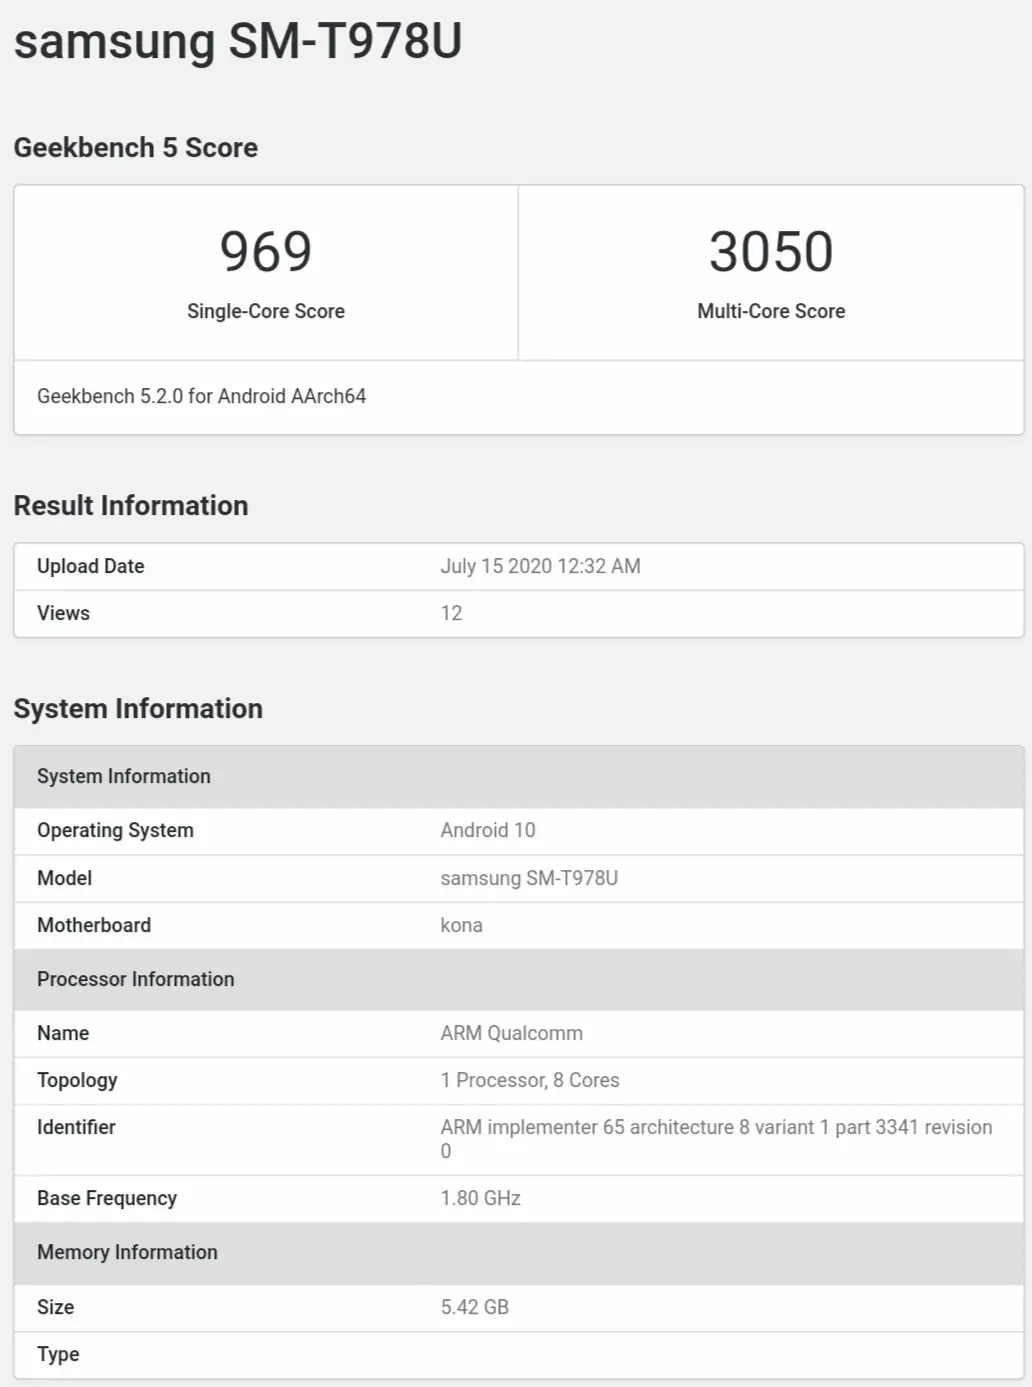
Task: Click the Geekbench 5.2.0 for Android AArch64 text
Action: pos(202,396)
